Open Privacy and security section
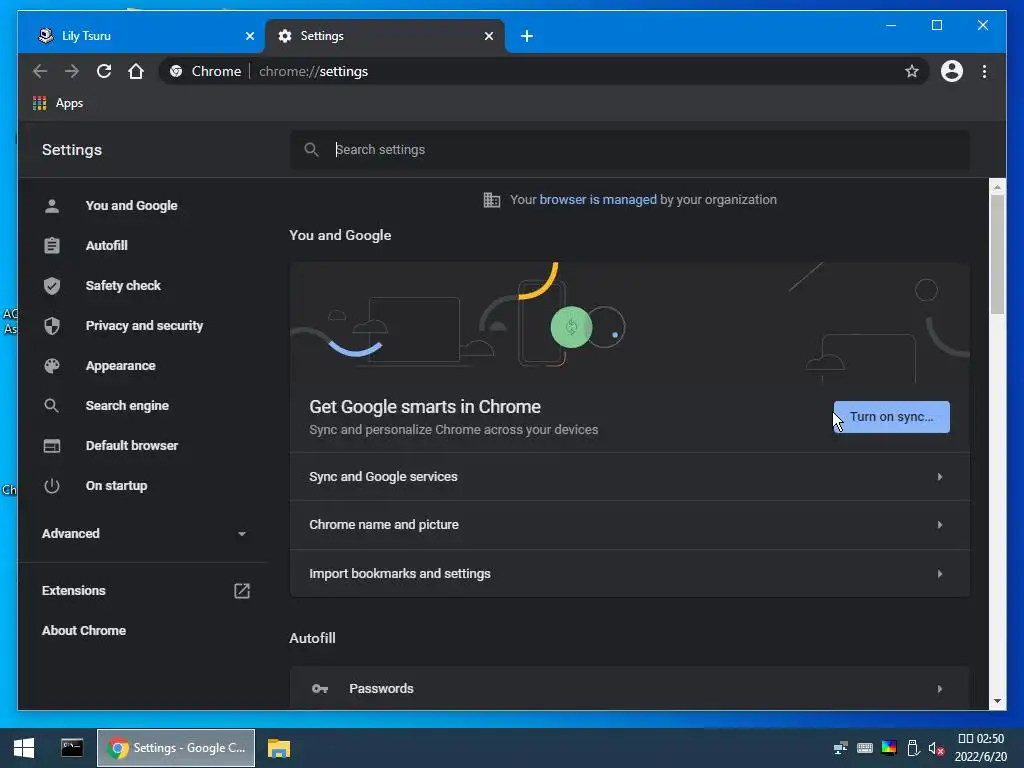Image resolution: width=1024 pixels, height=768 pixels. (144, 326)
